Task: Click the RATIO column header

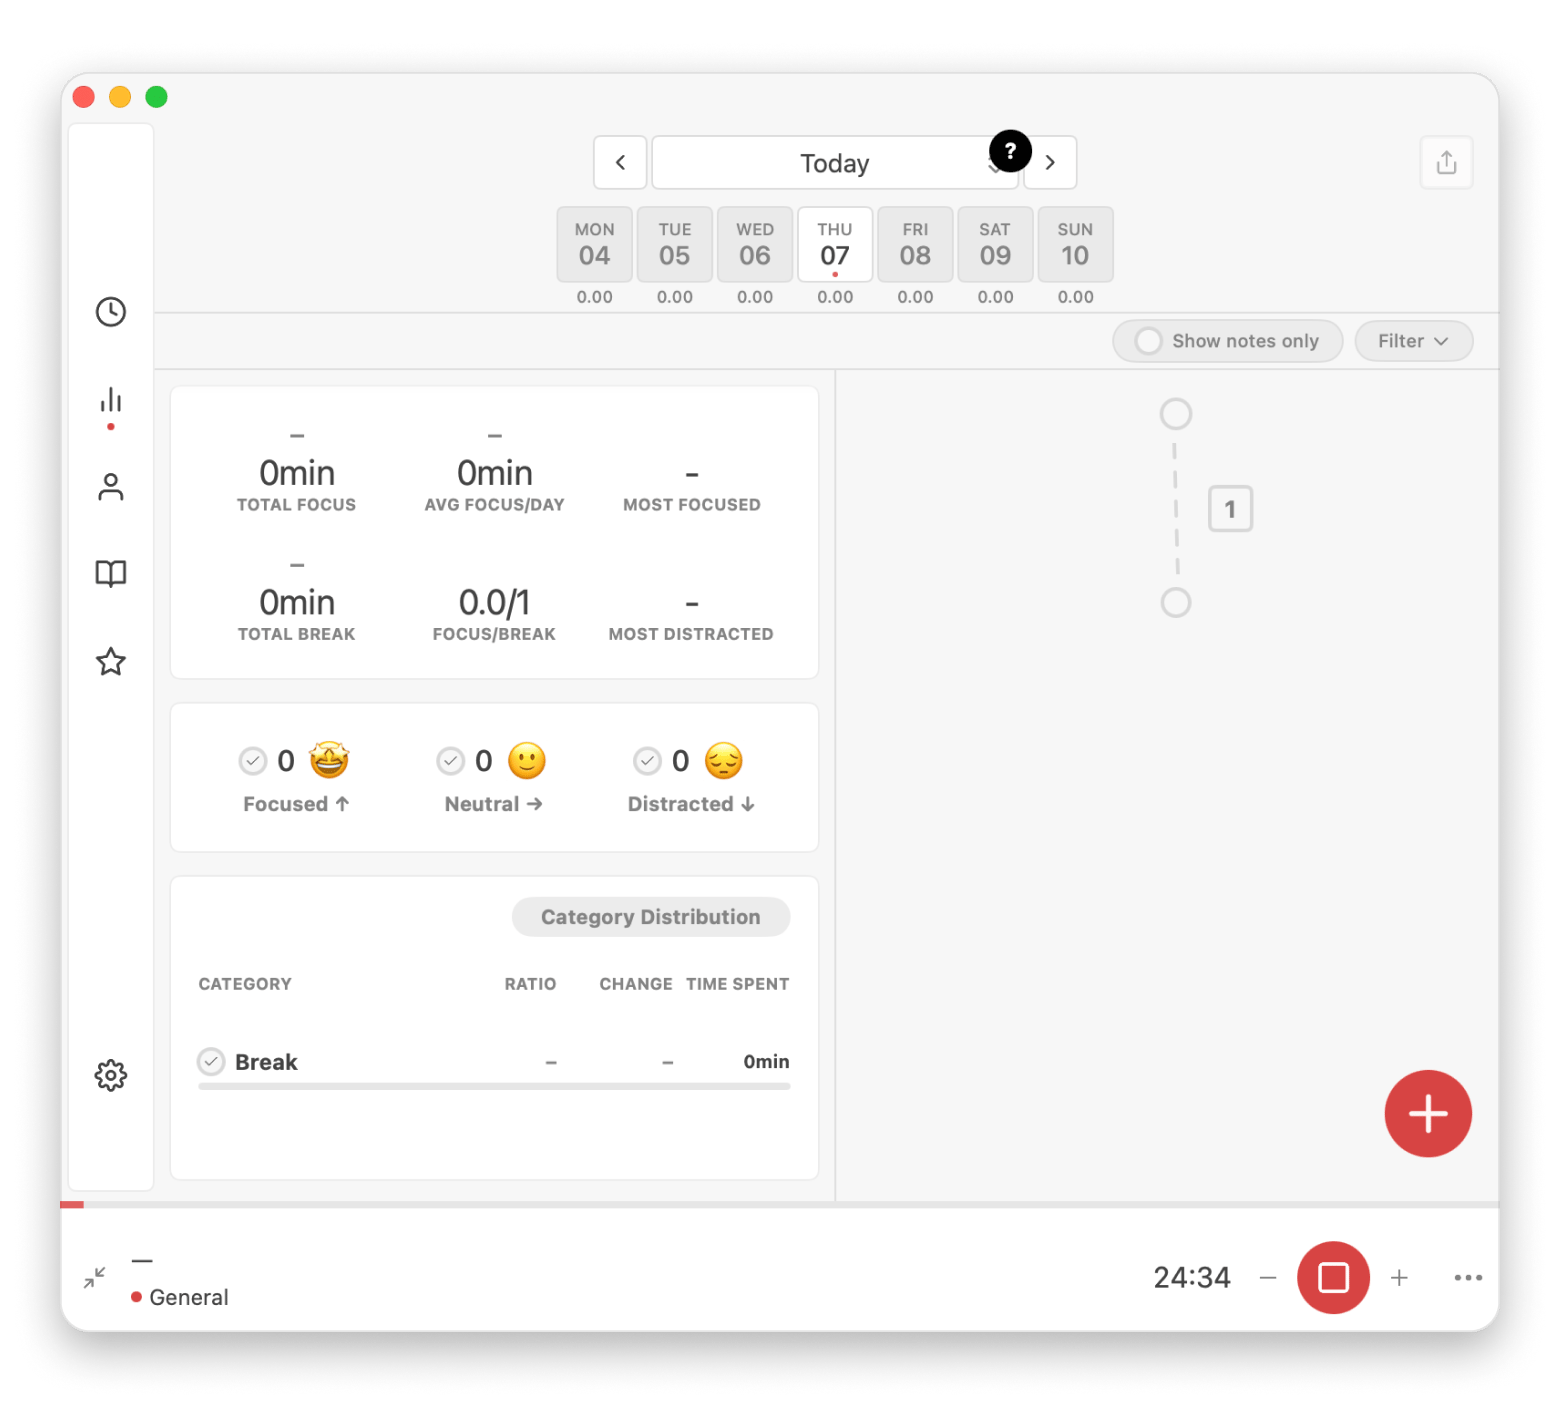Action: 530,984
